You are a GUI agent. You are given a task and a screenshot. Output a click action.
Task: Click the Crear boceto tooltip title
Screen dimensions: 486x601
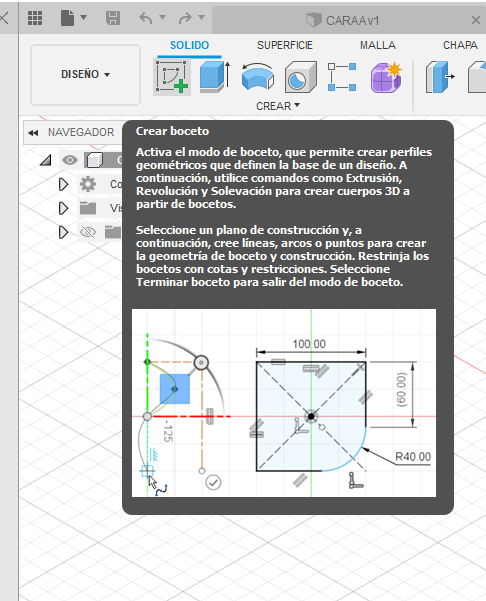tap(172, 131)
